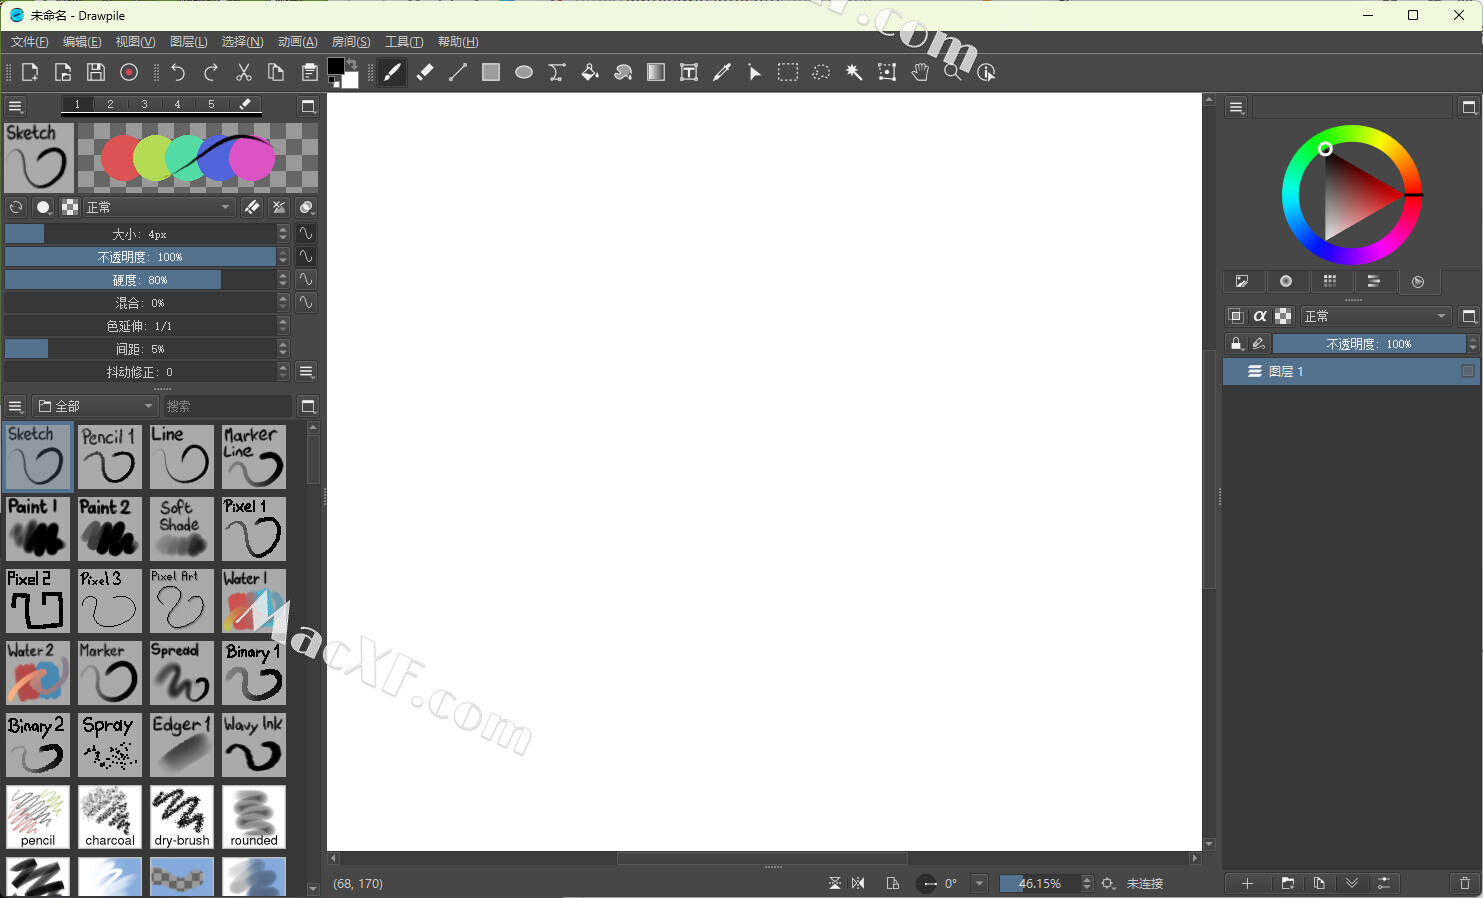Pick the Pan hand tool
This screenshot has width=1483, height=898.
point(920,72)
